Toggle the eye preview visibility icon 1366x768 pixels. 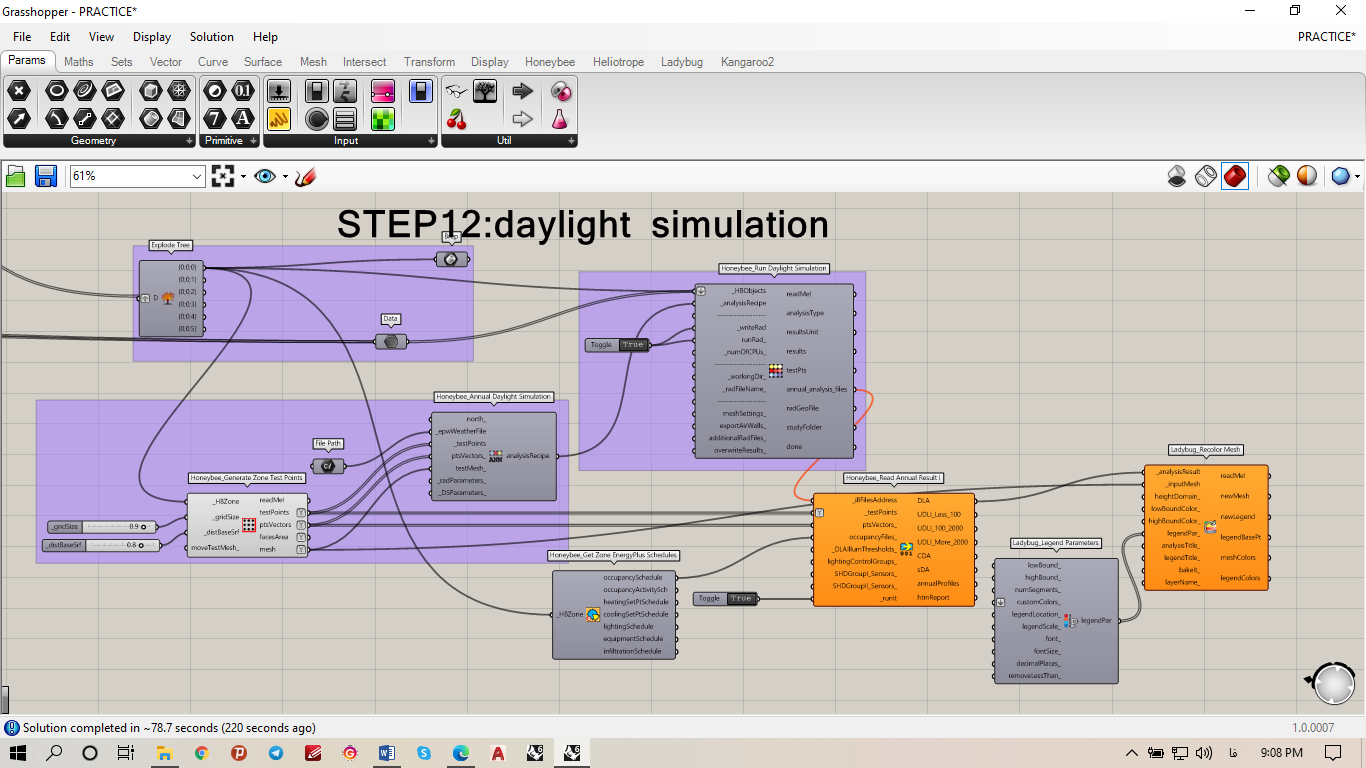[x=264, y=176]
